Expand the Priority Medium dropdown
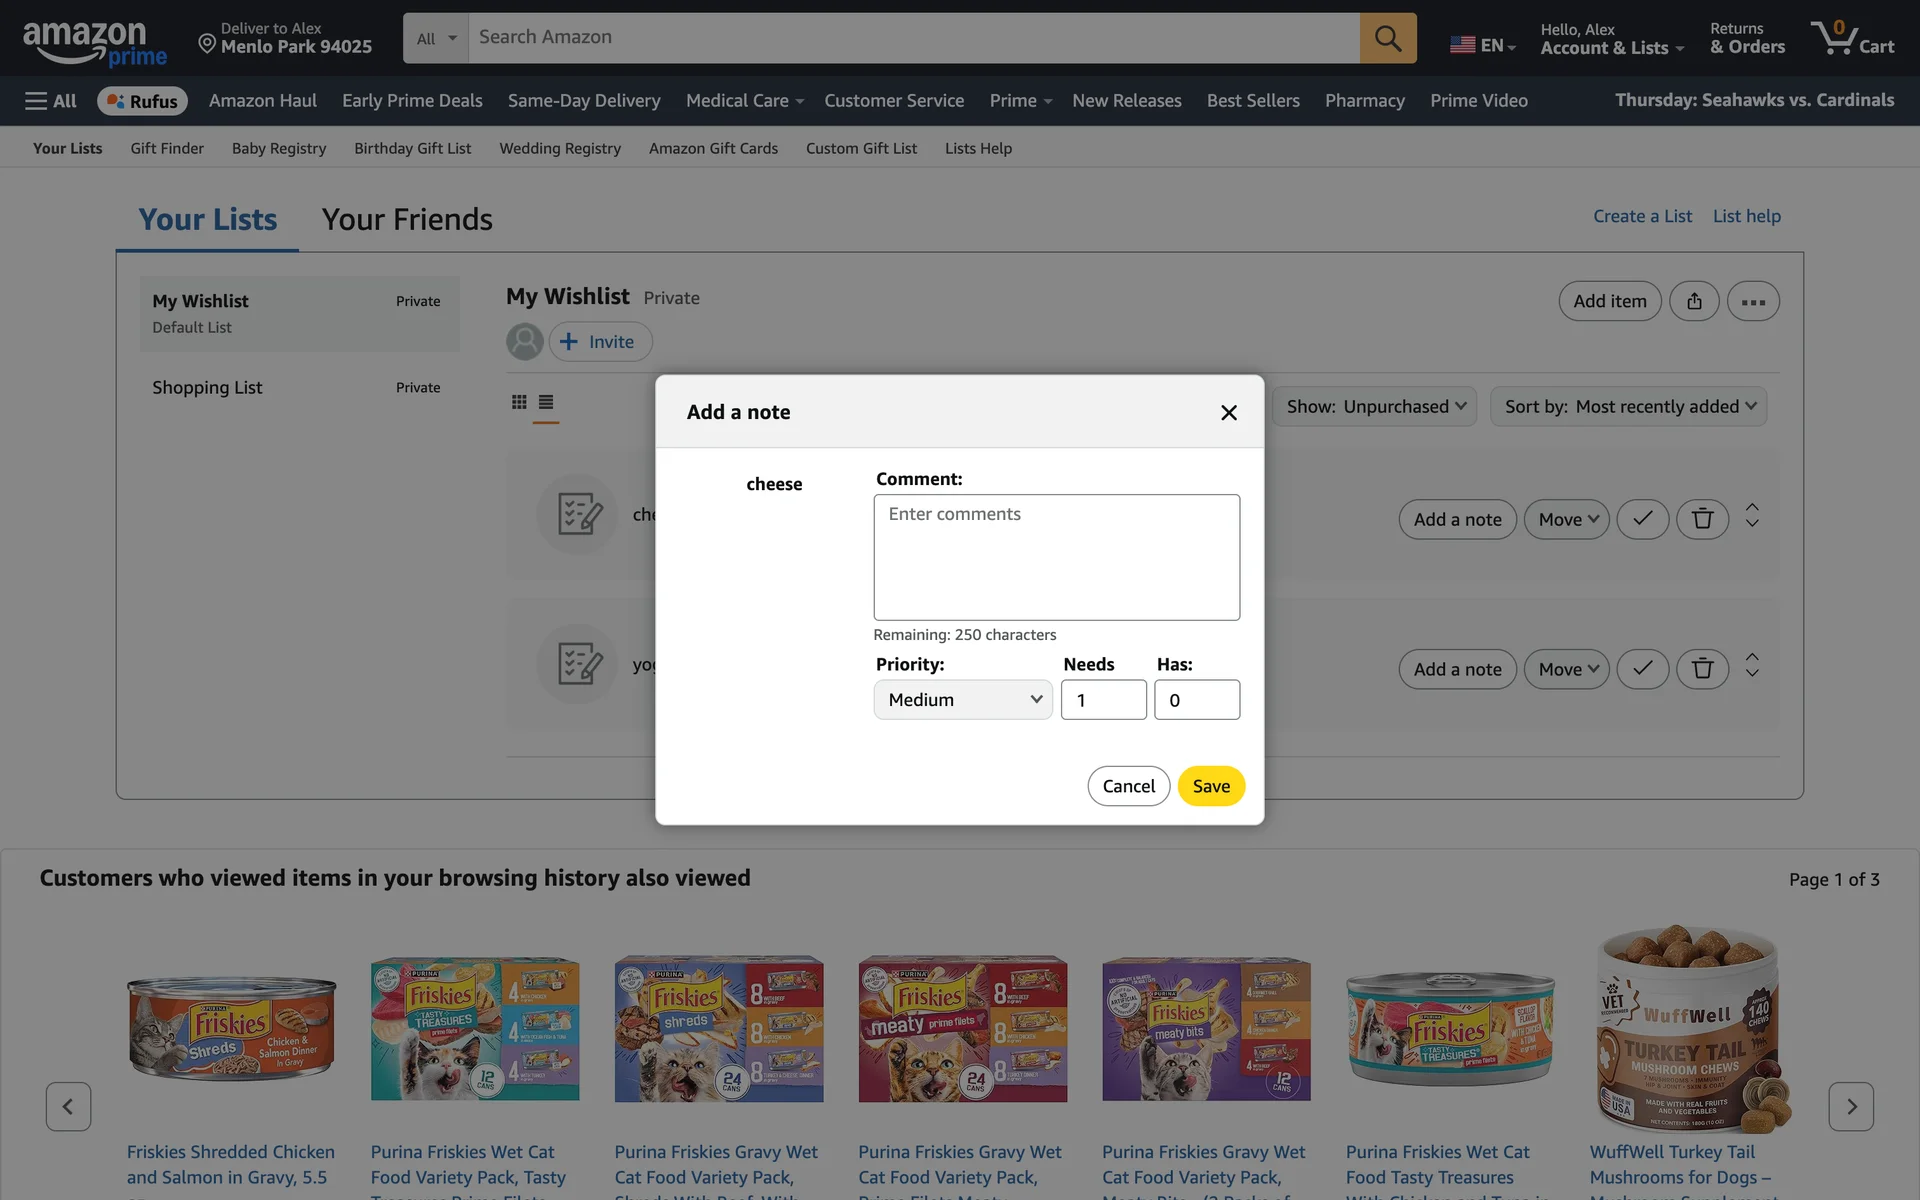 pos(962,700)
